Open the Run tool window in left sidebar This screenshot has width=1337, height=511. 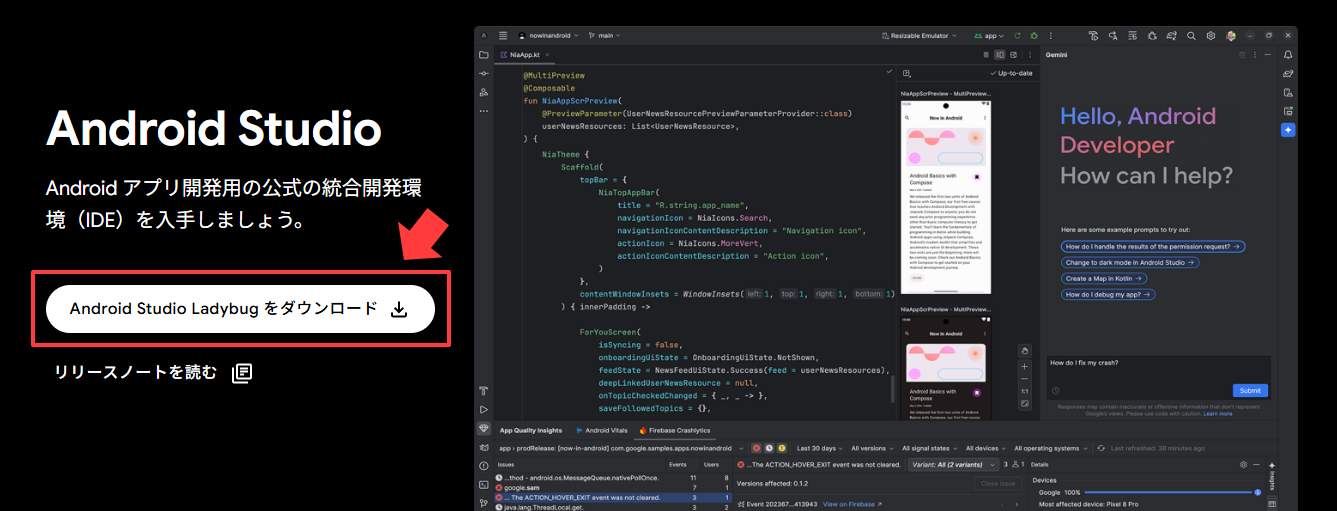tap(484, 409)
